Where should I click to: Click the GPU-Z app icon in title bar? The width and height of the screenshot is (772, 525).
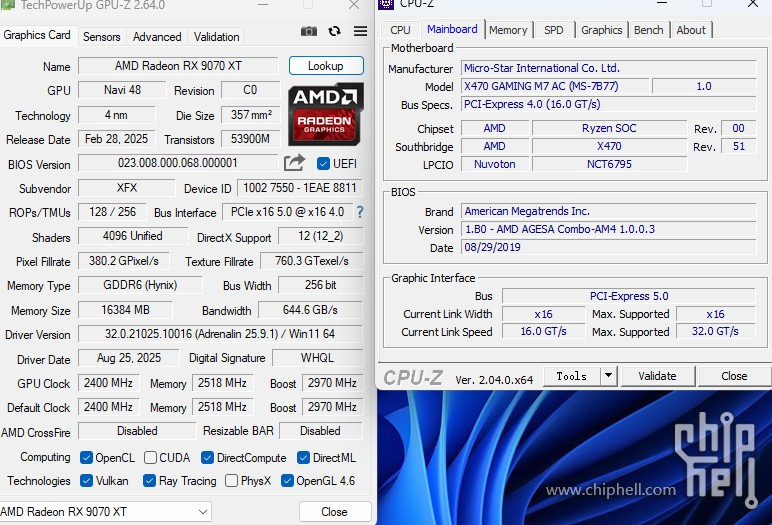[8, 5]
